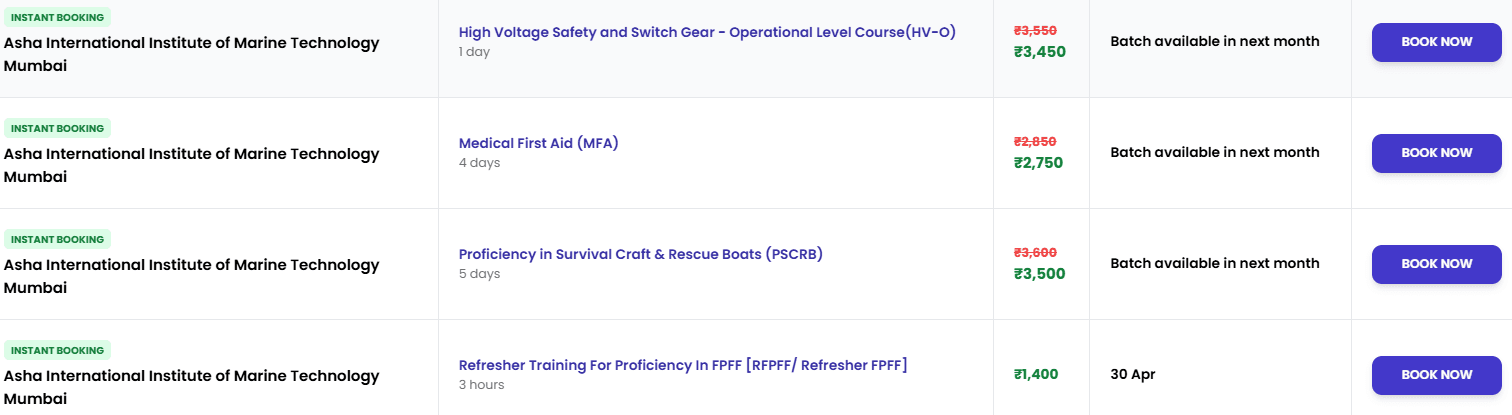This screenshot has height=415, width=1512.
Task: Select the institute name in the High Voltage row
Action: click(192, 54)
